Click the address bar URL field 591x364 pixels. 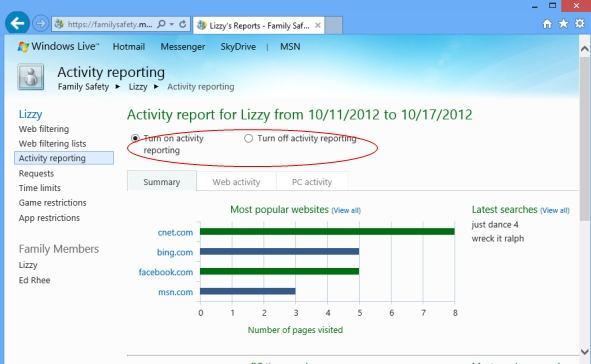coord(110,24)
